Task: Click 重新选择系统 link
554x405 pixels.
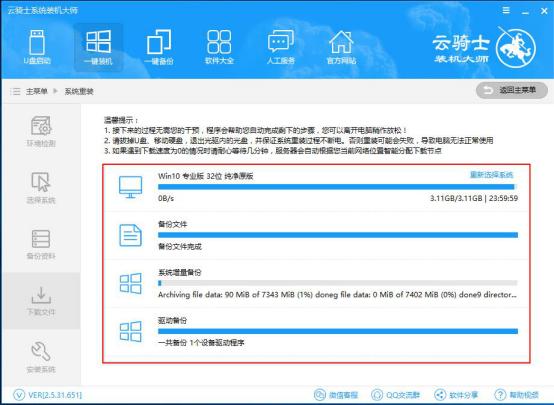Action: pyautogui.click(x=491, y=175)
